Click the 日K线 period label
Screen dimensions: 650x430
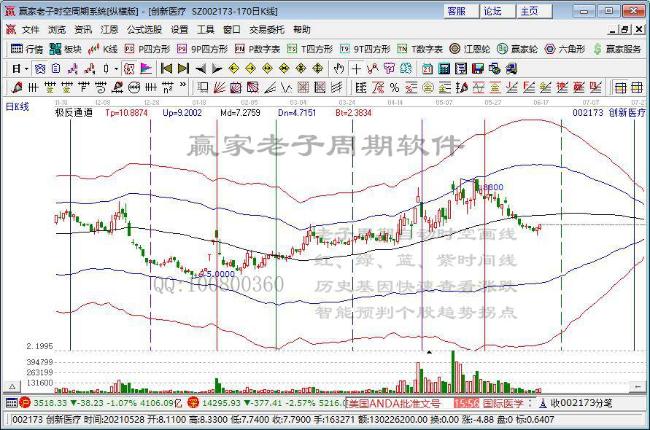pyautogui.click(x=17, y=107)
